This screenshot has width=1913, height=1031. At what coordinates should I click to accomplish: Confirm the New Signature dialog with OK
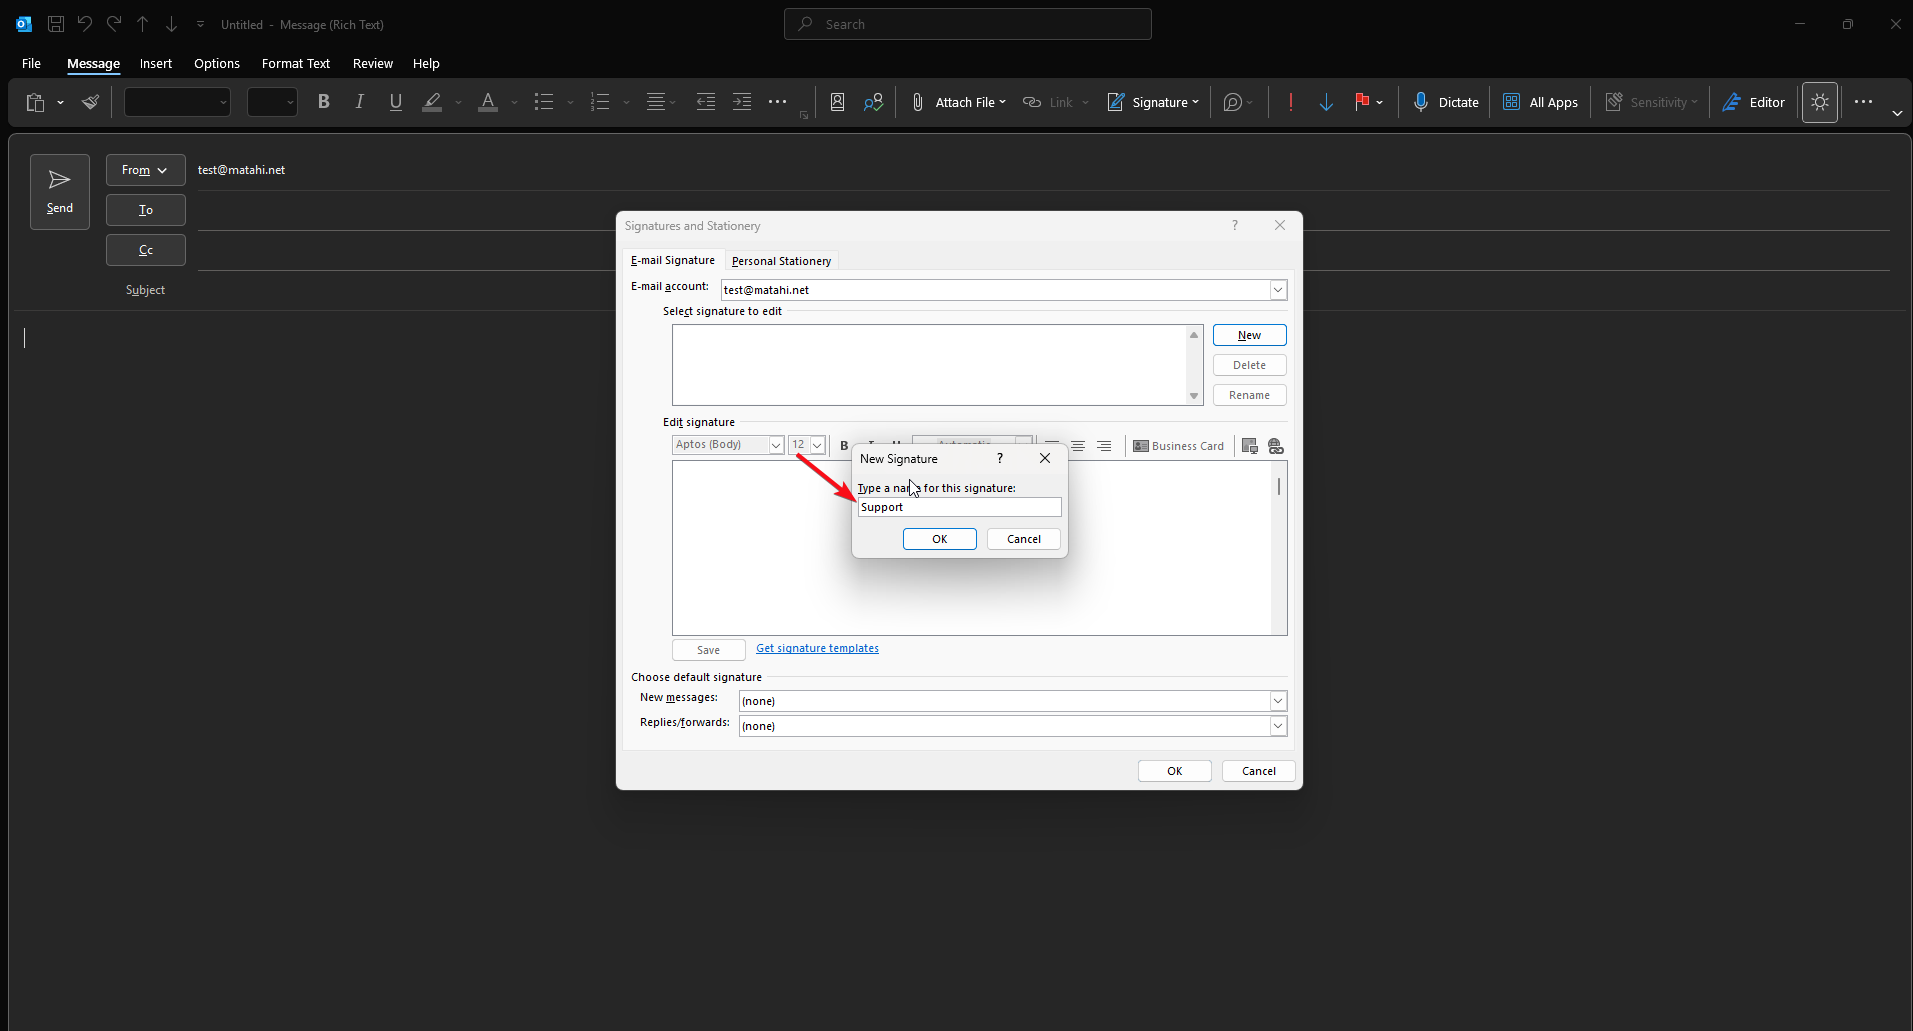tap(939, 539)
